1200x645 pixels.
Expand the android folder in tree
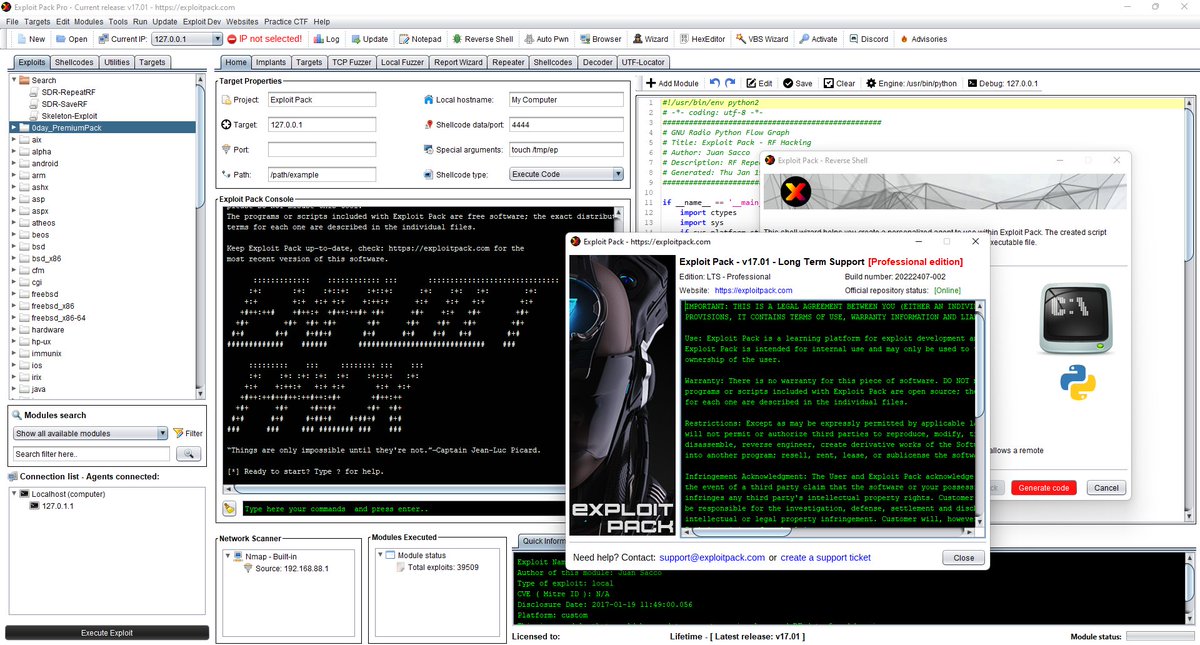(x=14, y=163)
